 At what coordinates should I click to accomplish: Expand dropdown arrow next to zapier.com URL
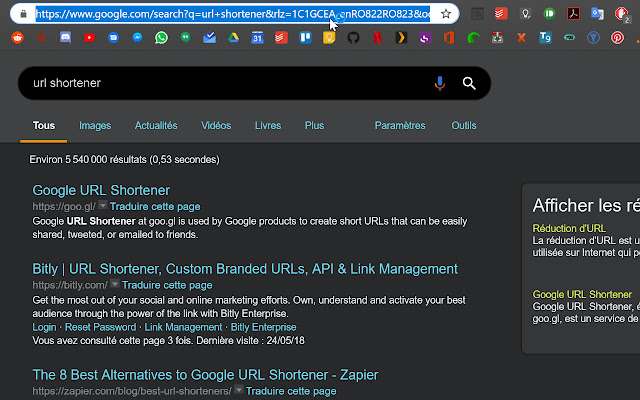pyautogui.click(x=239, y=389)
